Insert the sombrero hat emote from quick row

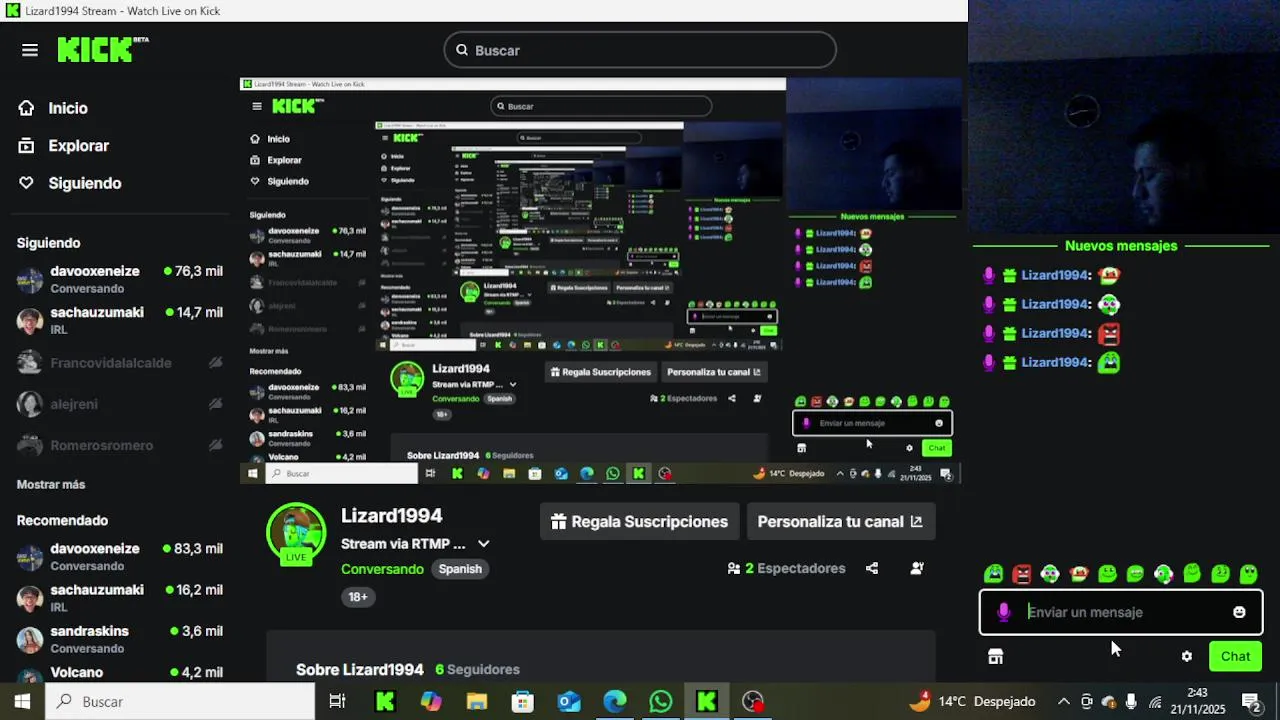(1078, 574)
